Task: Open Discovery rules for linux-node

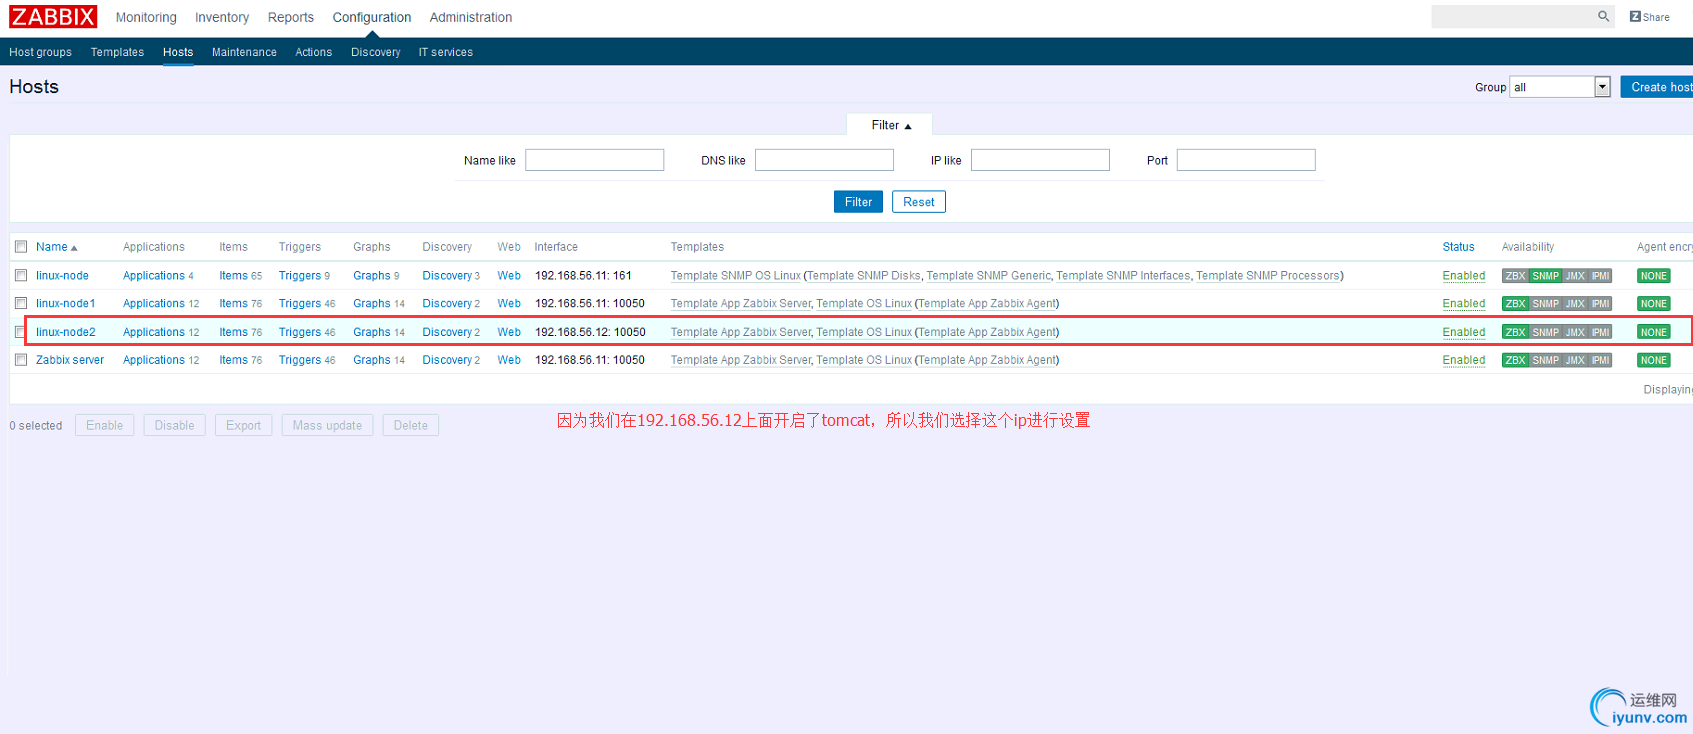Action: 447,276
